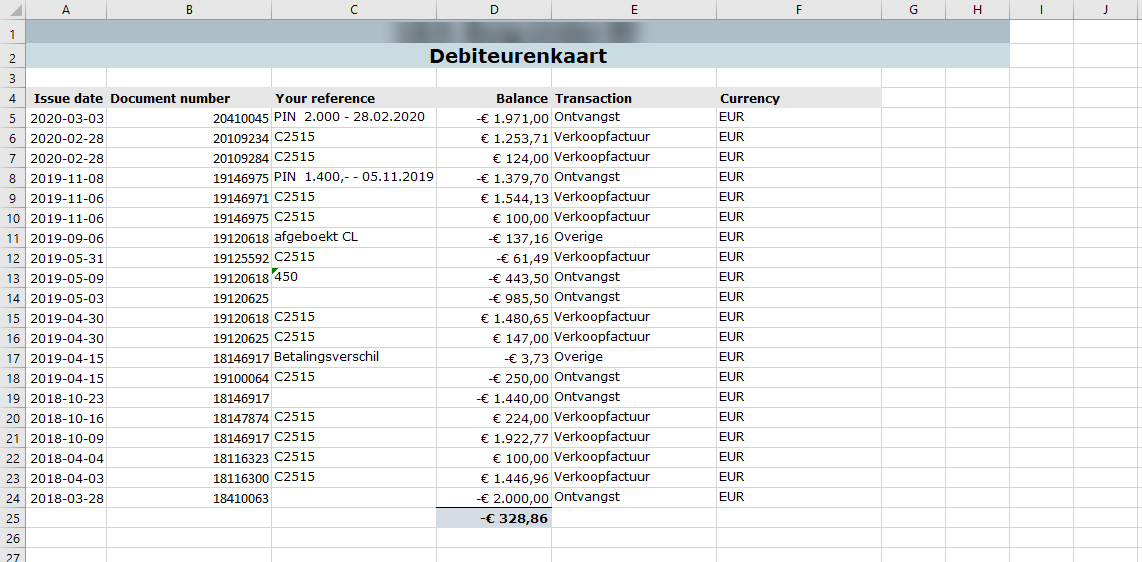Select column E header
This screenshot has height=562, width=1142.
pyautogui.click(x=634, y=9)
